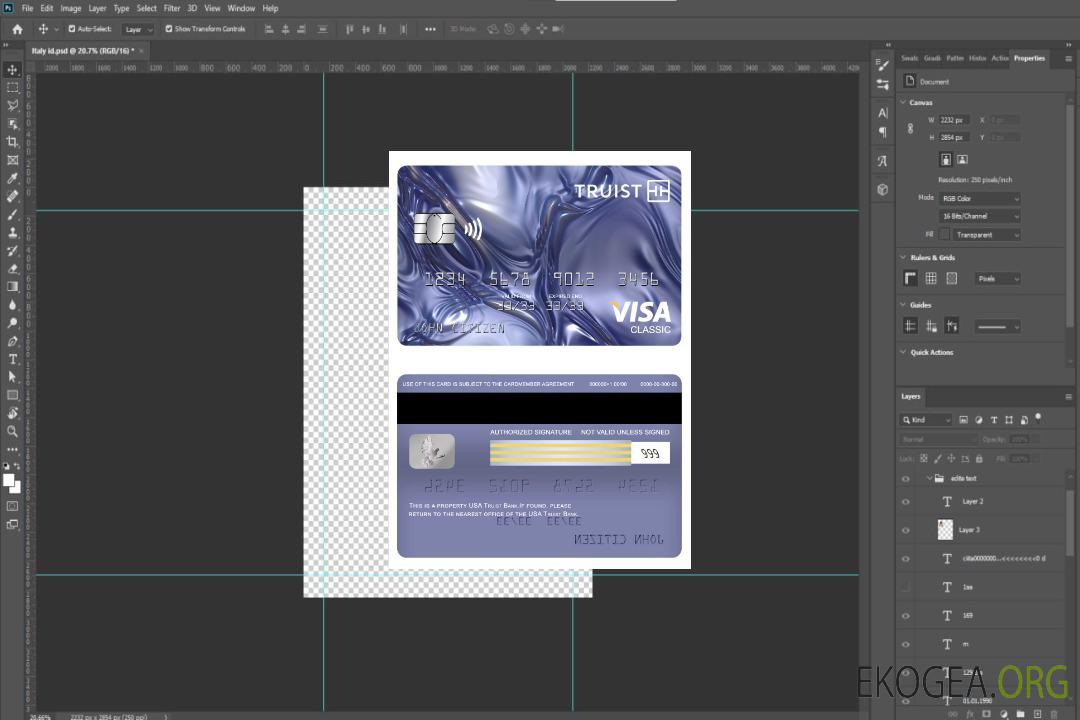Image resolution: width=1080 pixels, height=720 pixels.
Task: Toggle Show Transform Controls checkbox
Action: [x=169, y=29]
